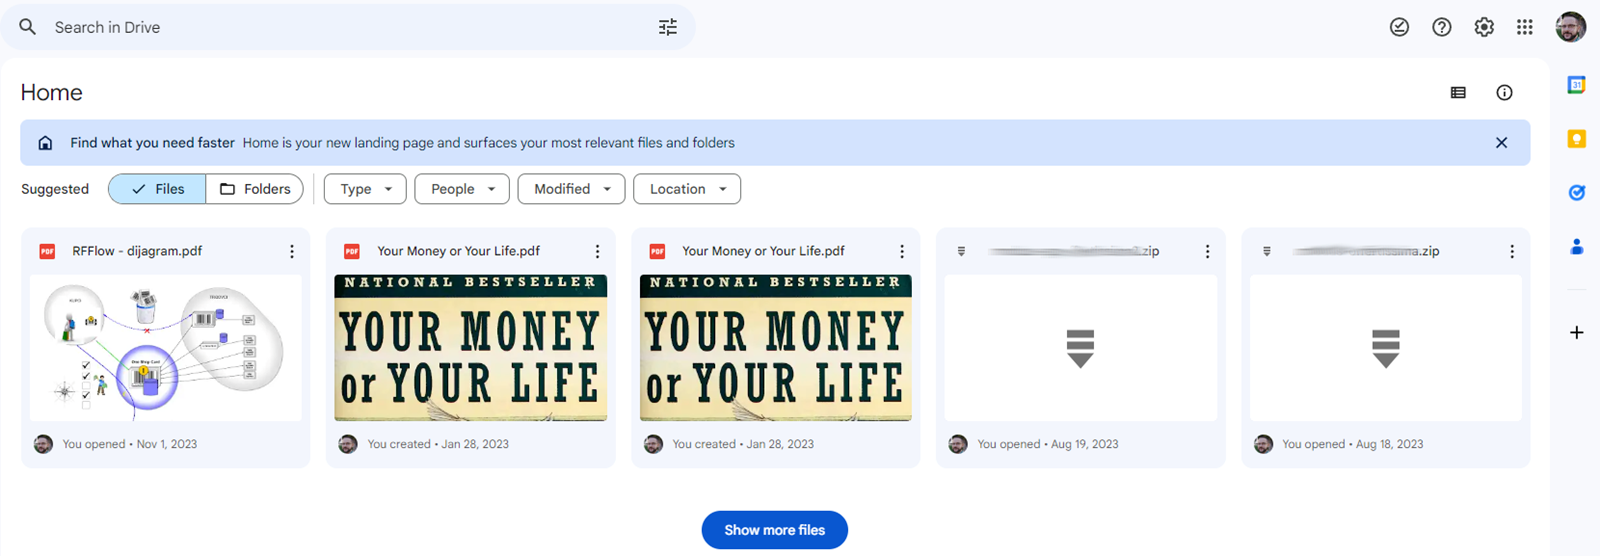The width and height of the screenshot is (1600, 556).
Task: Open advanced search options slider icon
Action: click(x=668, y=27)
